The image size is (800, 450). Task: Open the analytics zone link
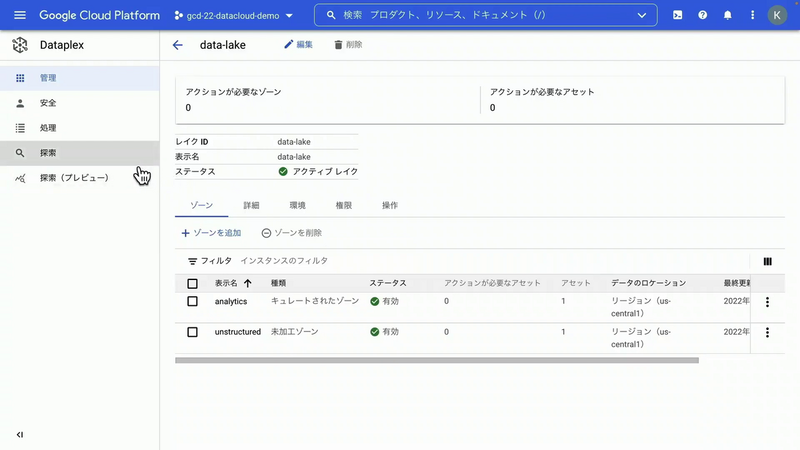[231, 302]
